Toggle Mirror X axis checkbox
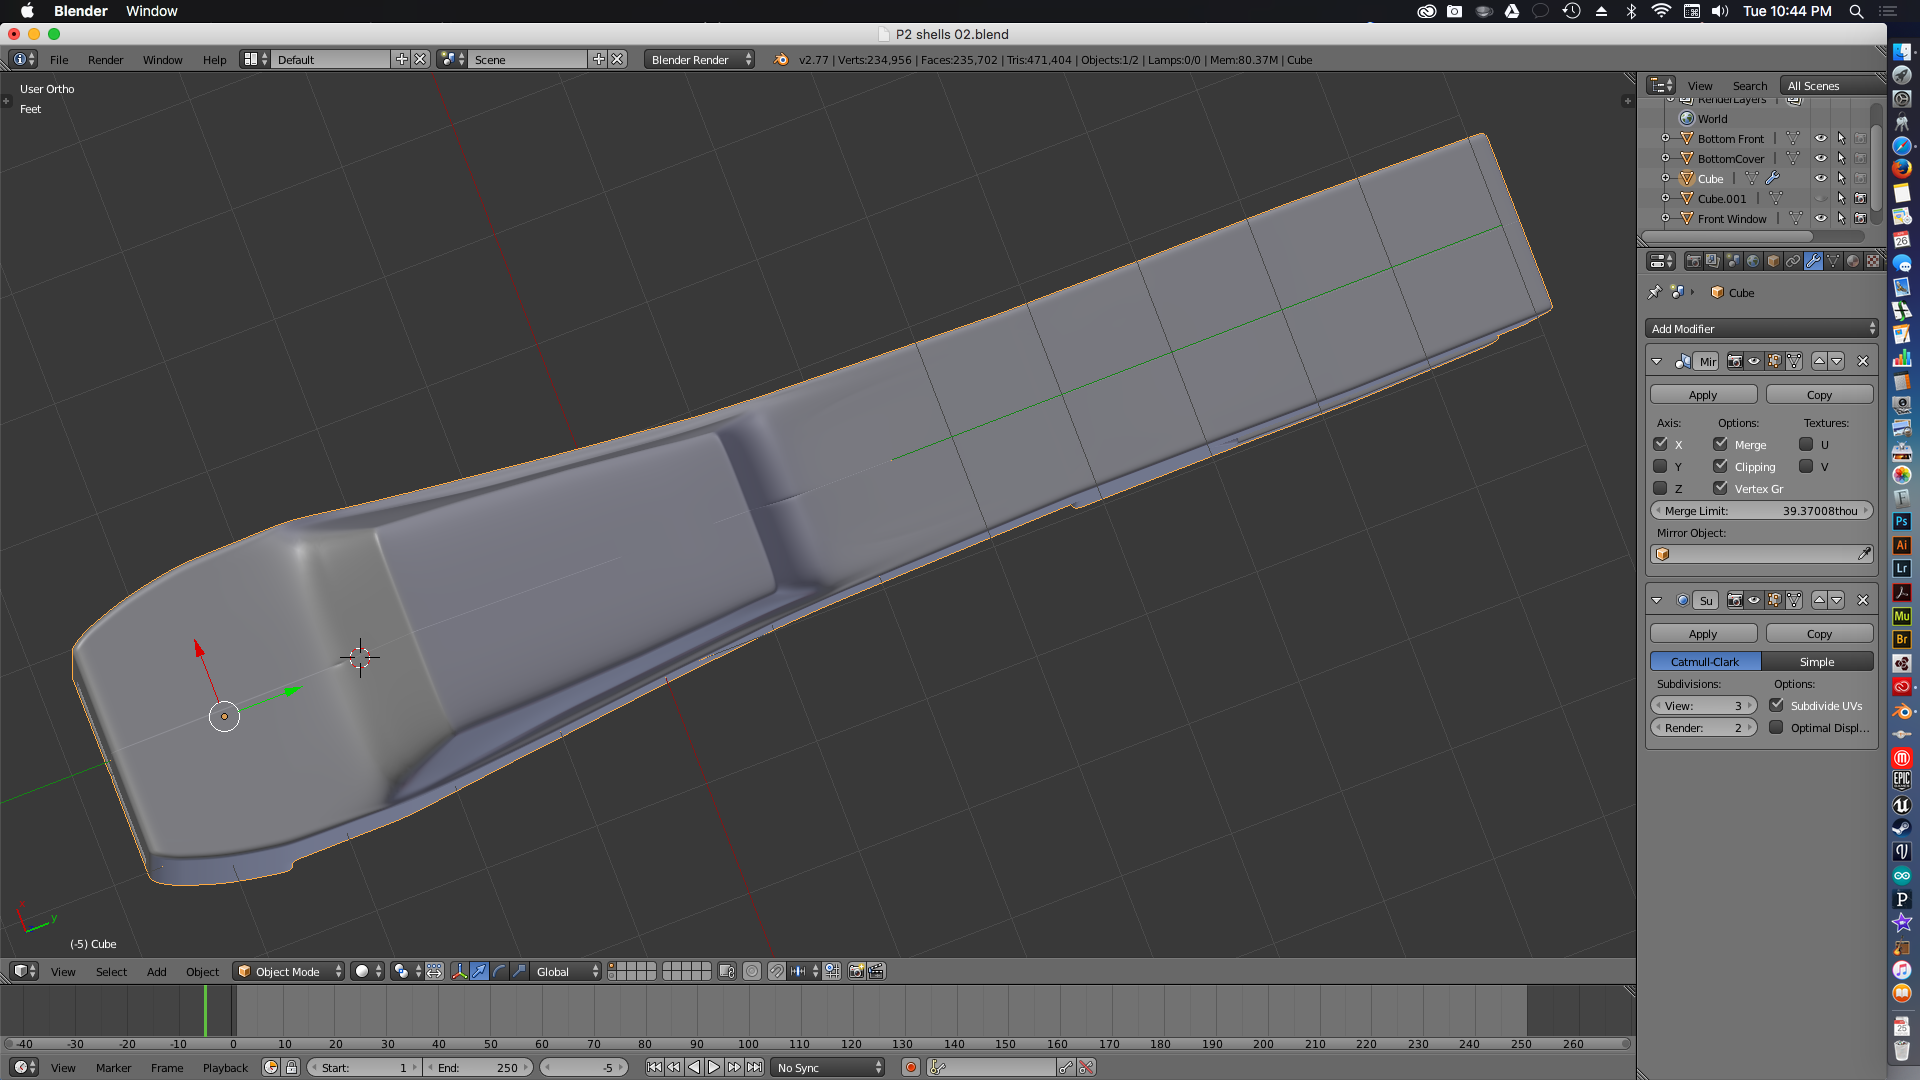The width and height of the screenshot is (1920, 1080). click(x=1660, y=444)
